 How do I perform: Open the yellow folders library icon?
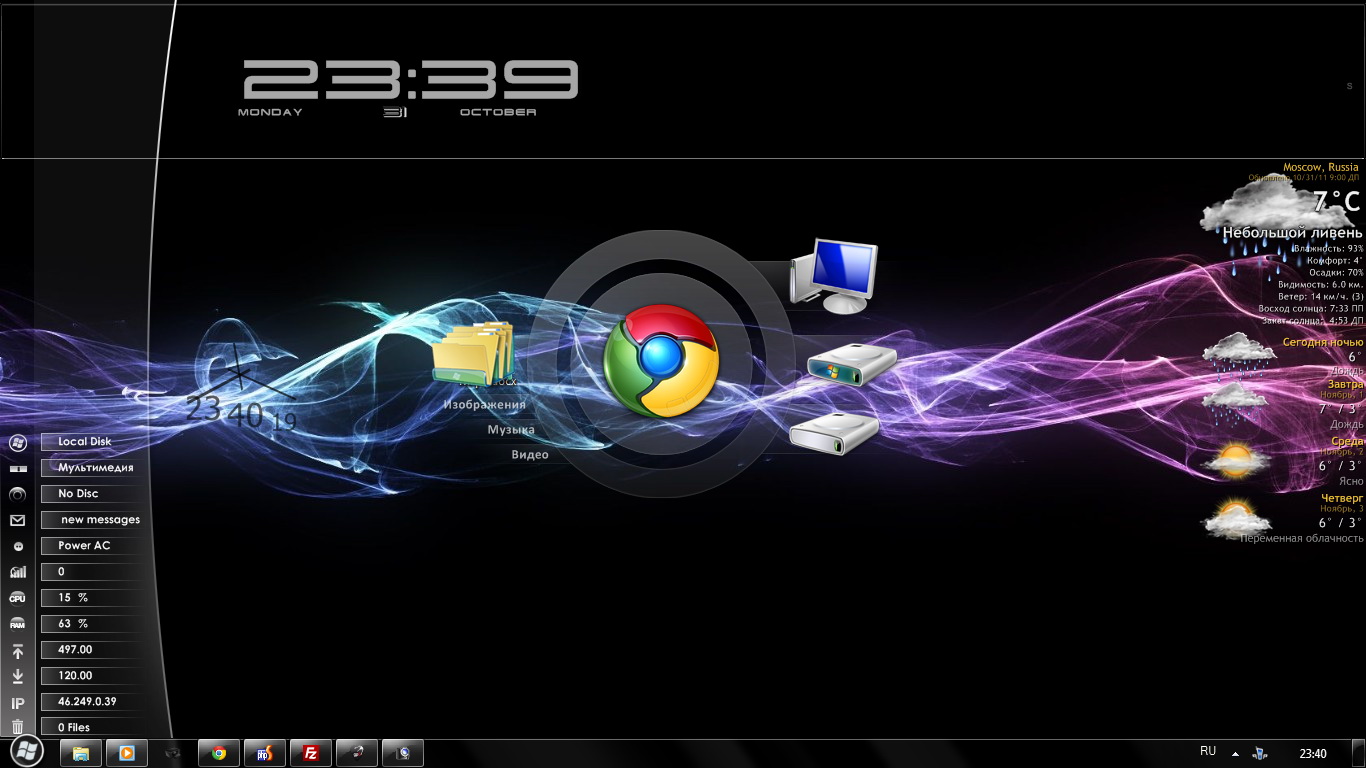click(474, 354)
